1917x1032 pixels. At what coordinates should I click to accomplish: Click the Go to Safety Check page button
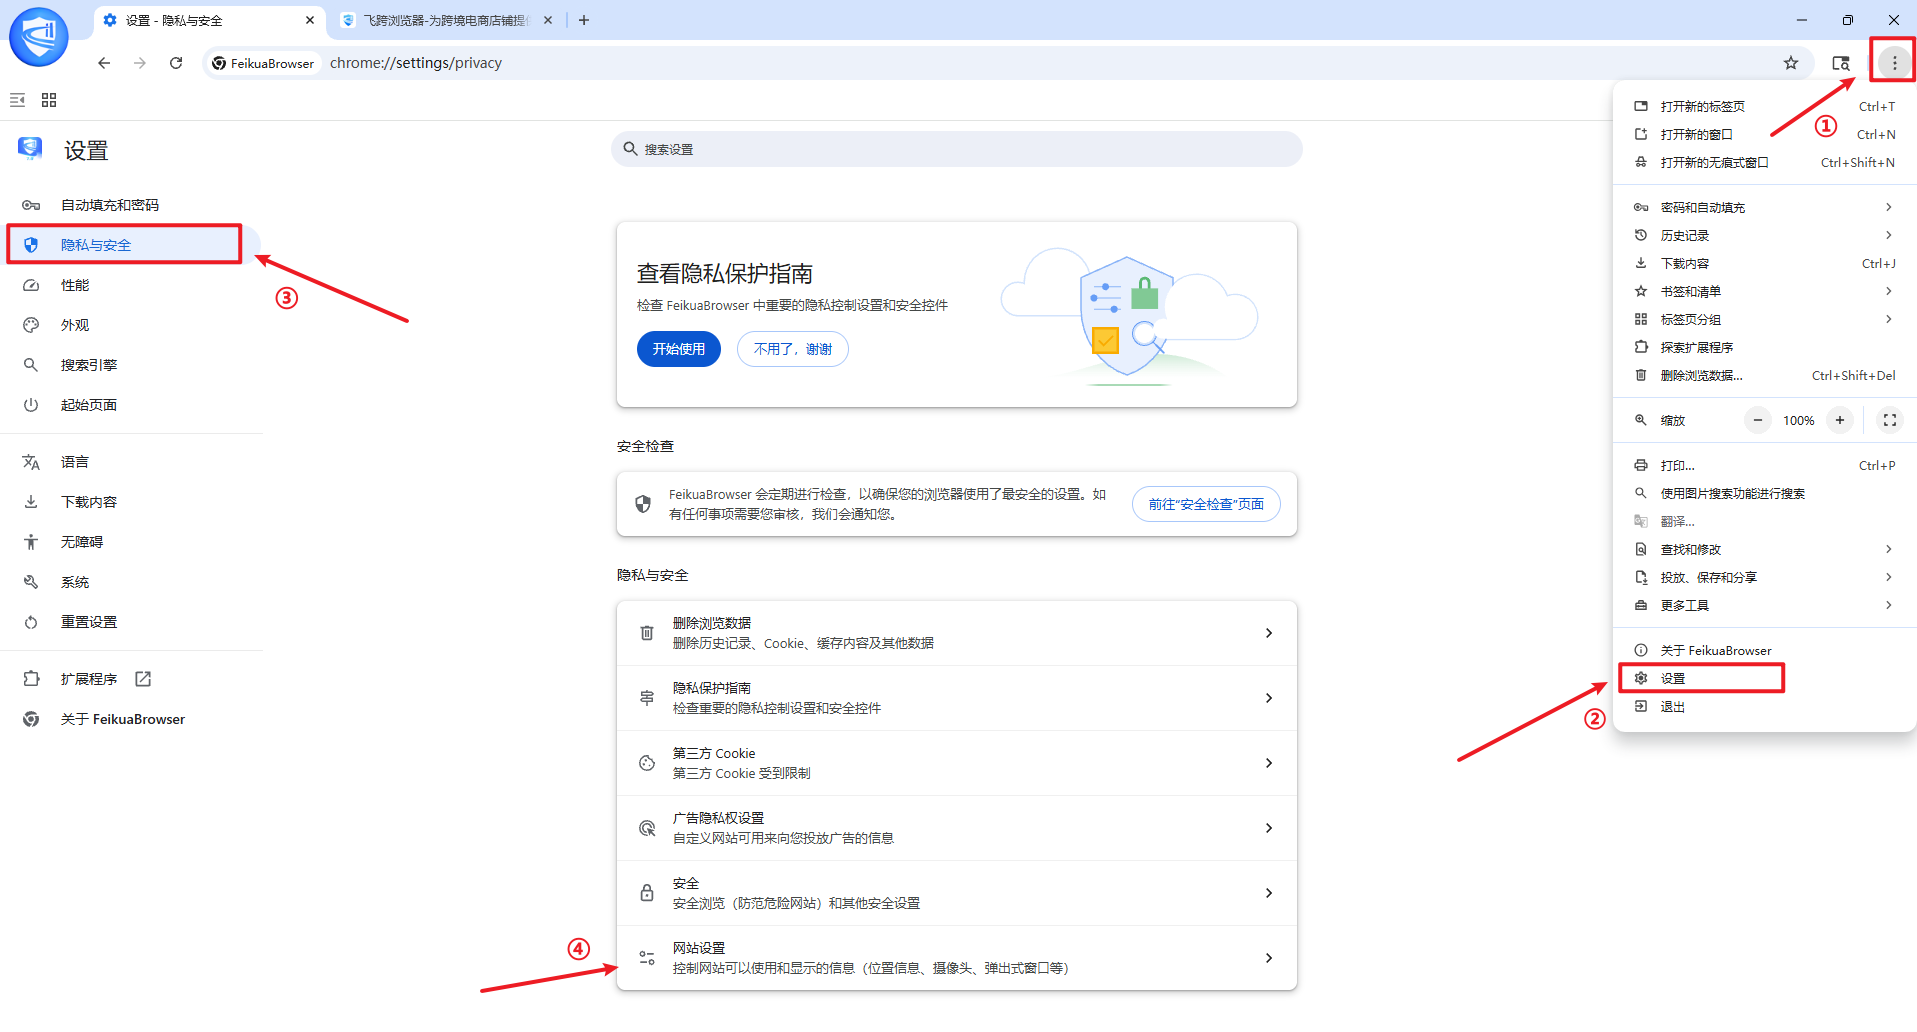point(1205,504)
